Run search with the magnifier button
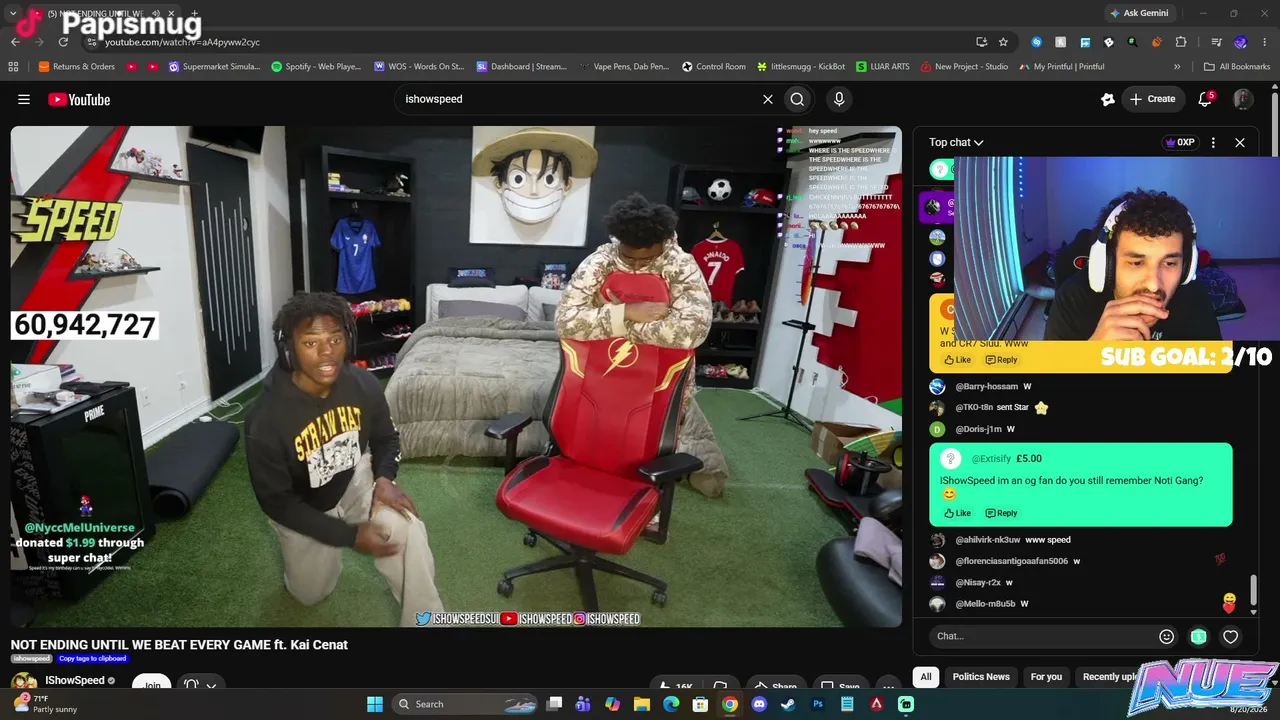Screen dimensions: 1280x720 pyautogui.click(x=797, y=99)
